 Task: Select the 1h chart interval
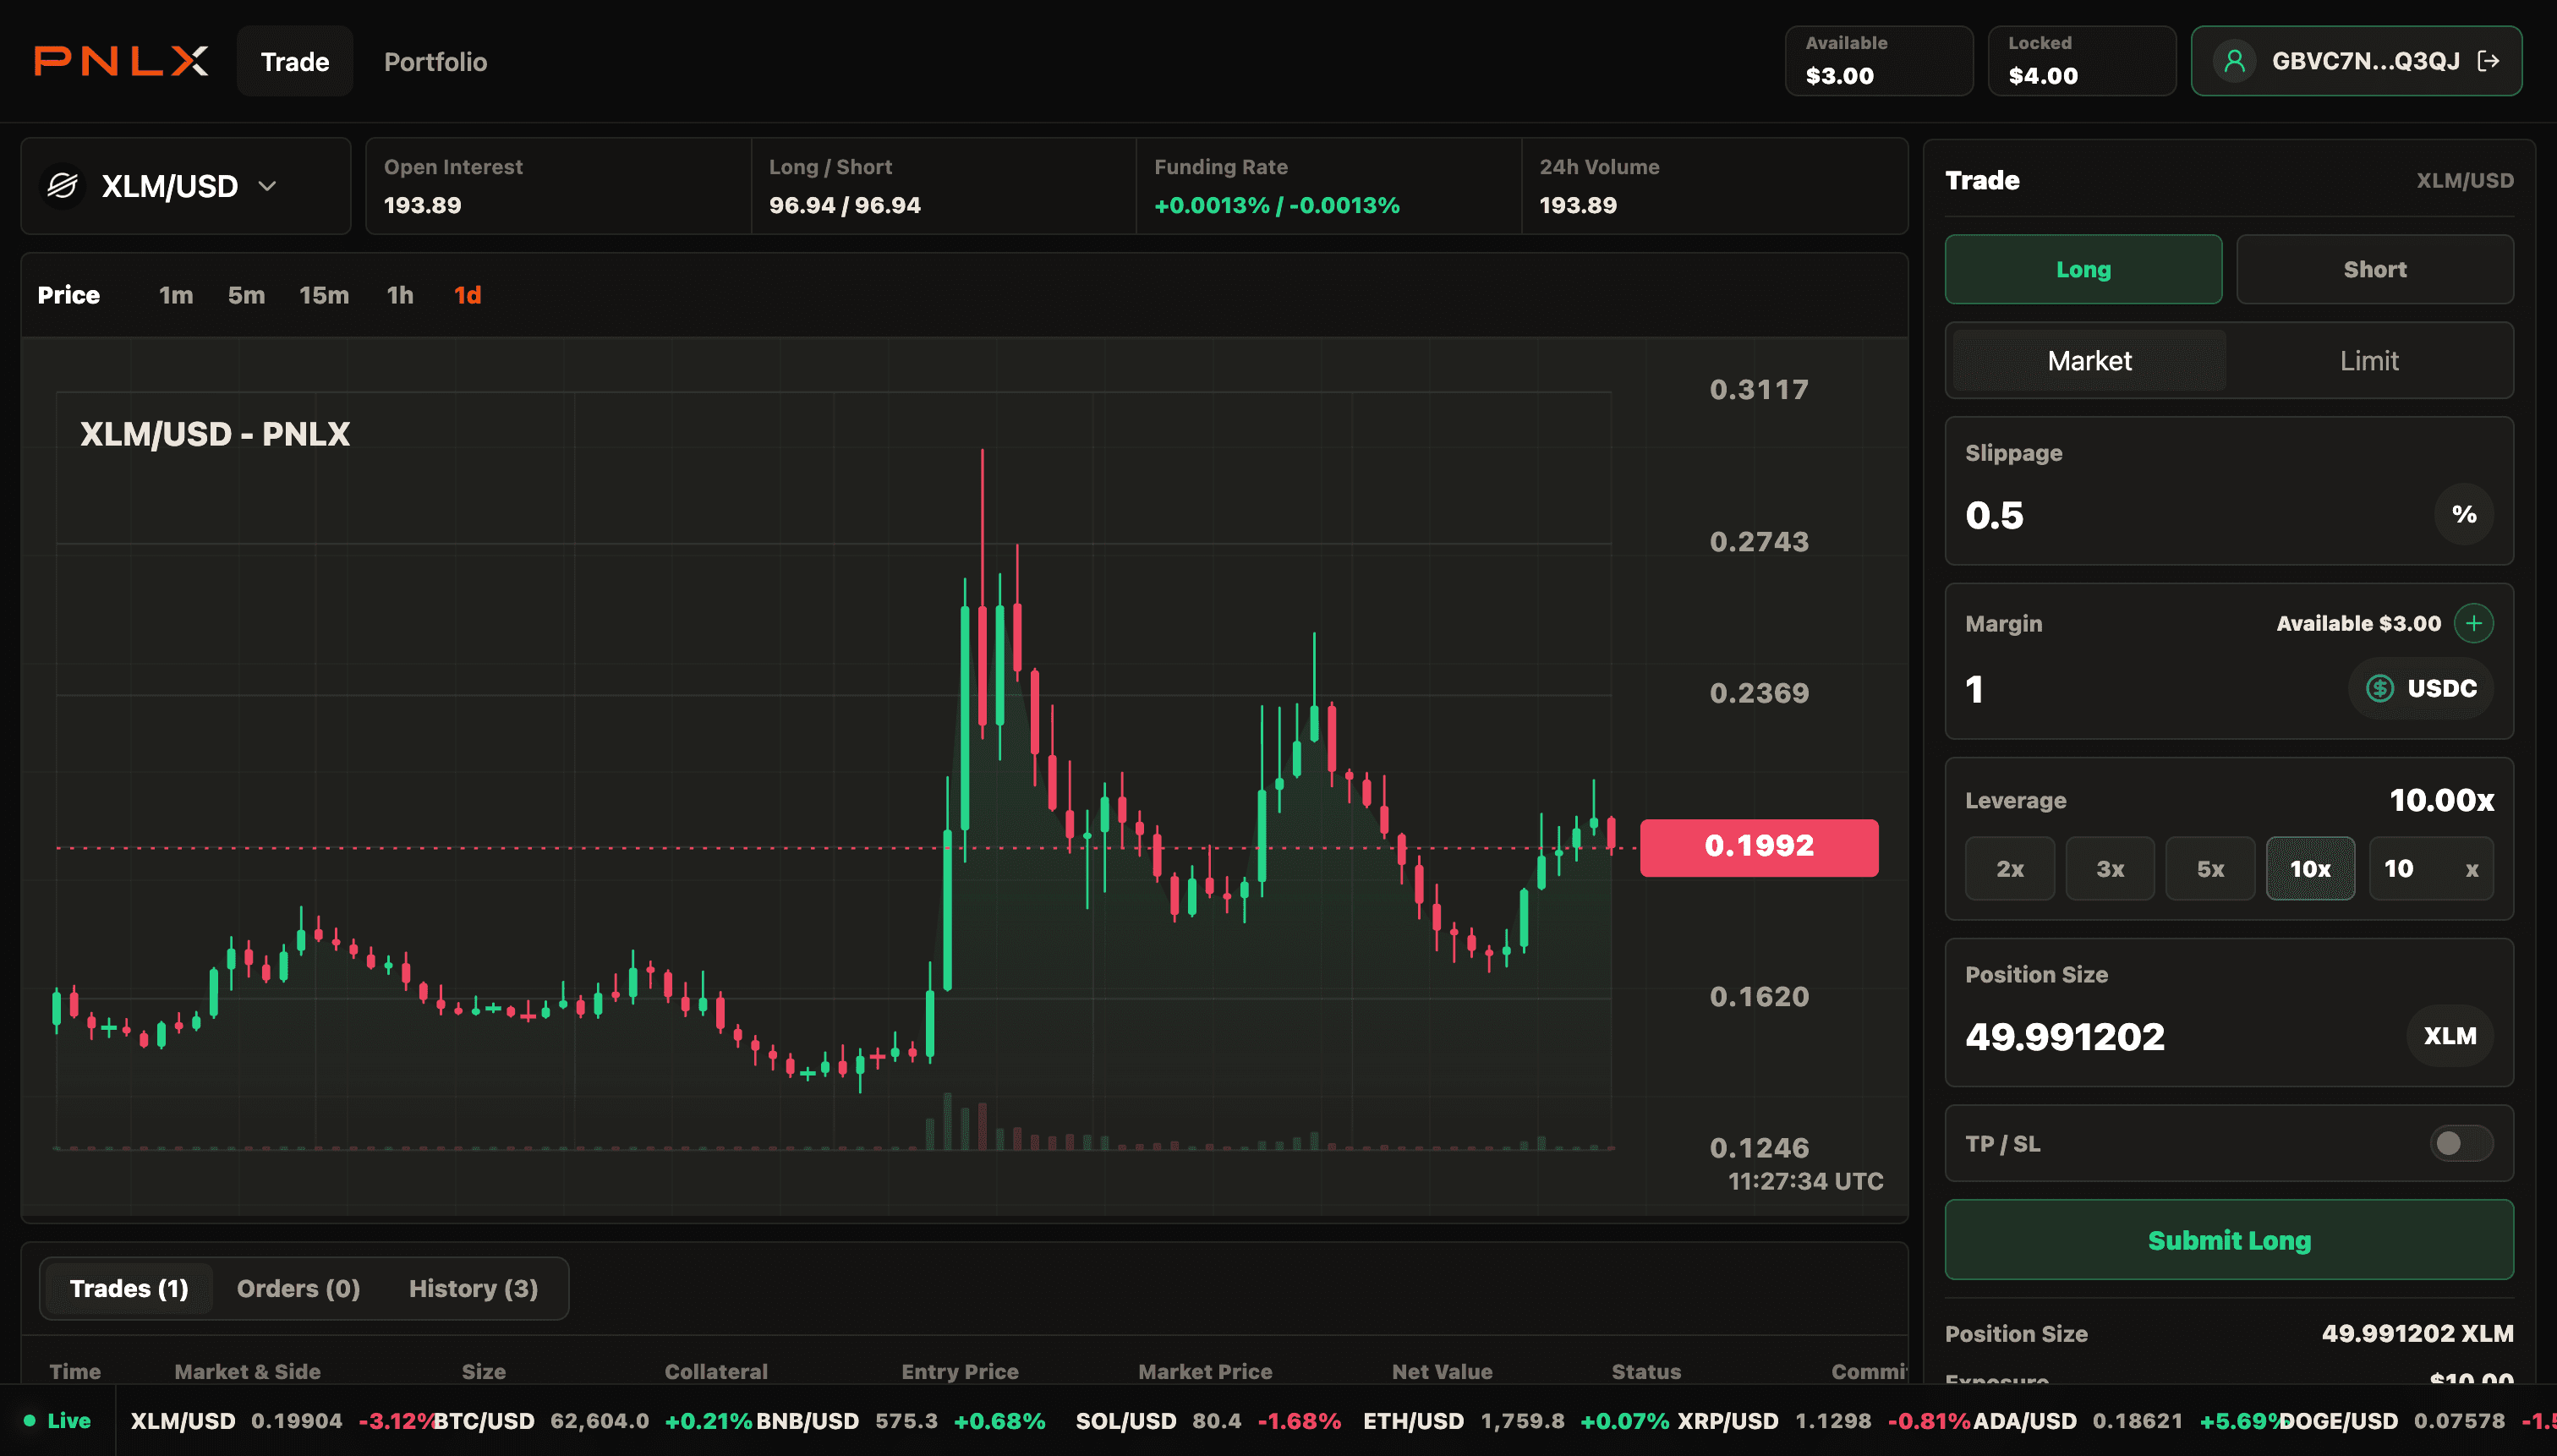400,295
